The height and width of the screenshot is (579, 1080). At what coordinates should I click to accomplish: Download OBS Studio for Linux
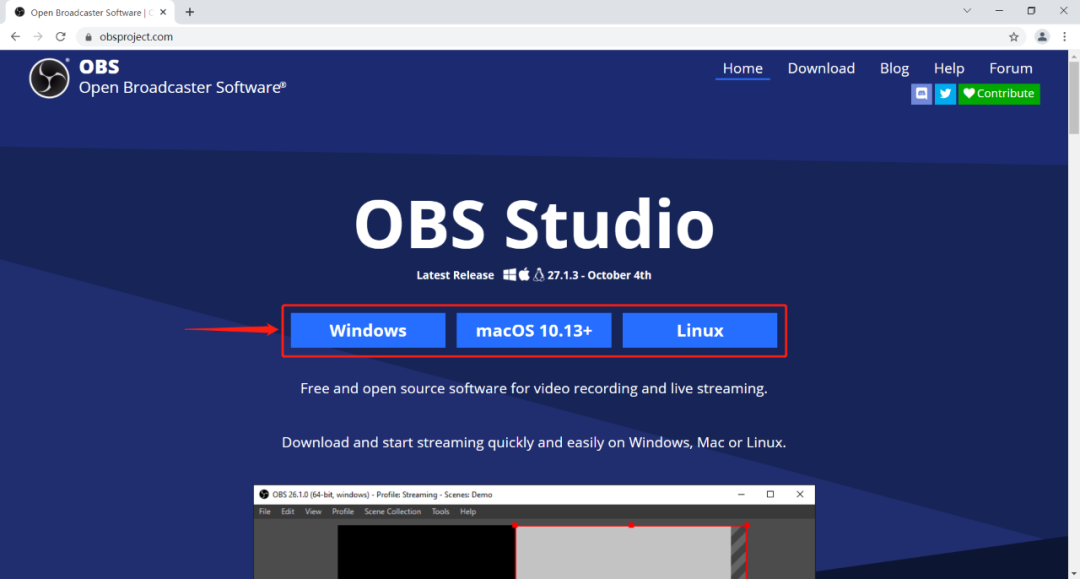point(700,330)
